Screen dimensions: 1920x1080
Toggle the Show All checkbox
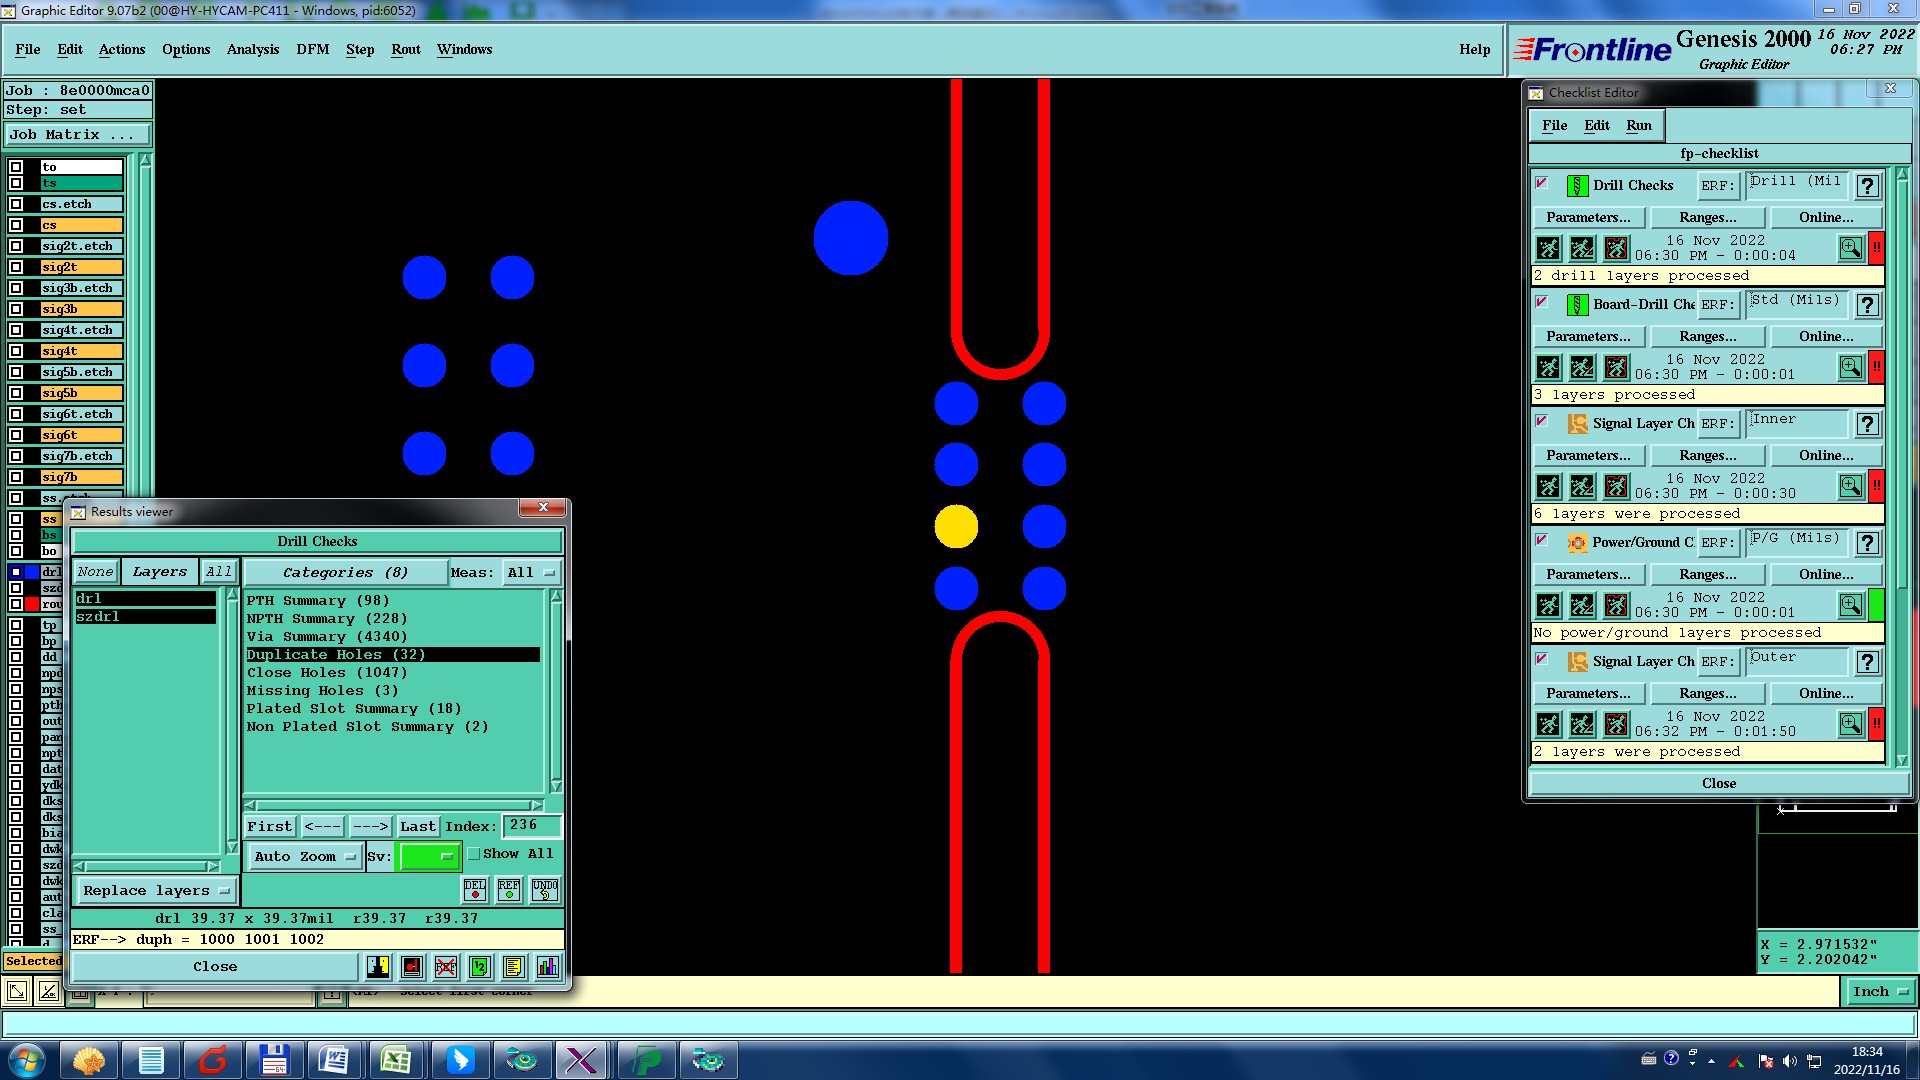[475, 854]
